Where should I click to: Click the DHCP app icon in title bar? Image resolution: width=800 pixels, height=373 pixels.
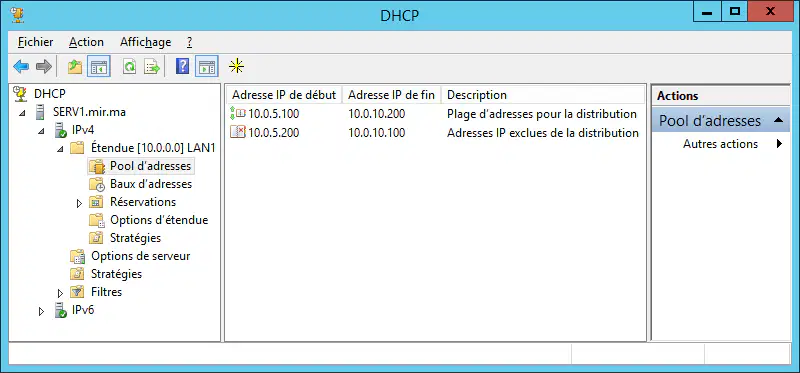tap(17, 14)
